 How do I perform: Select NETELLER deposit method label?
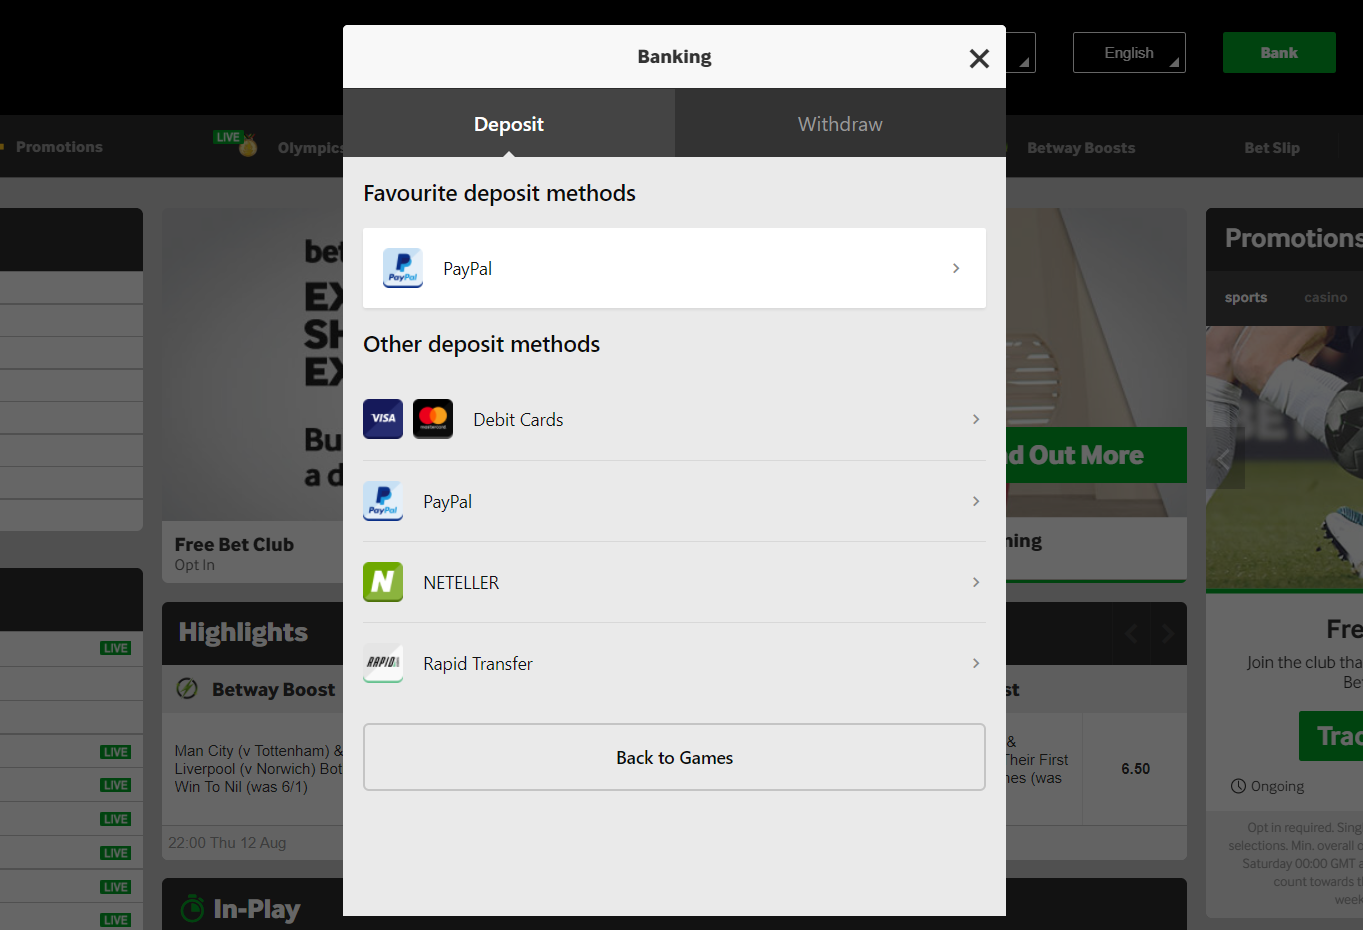coord(461,583)
